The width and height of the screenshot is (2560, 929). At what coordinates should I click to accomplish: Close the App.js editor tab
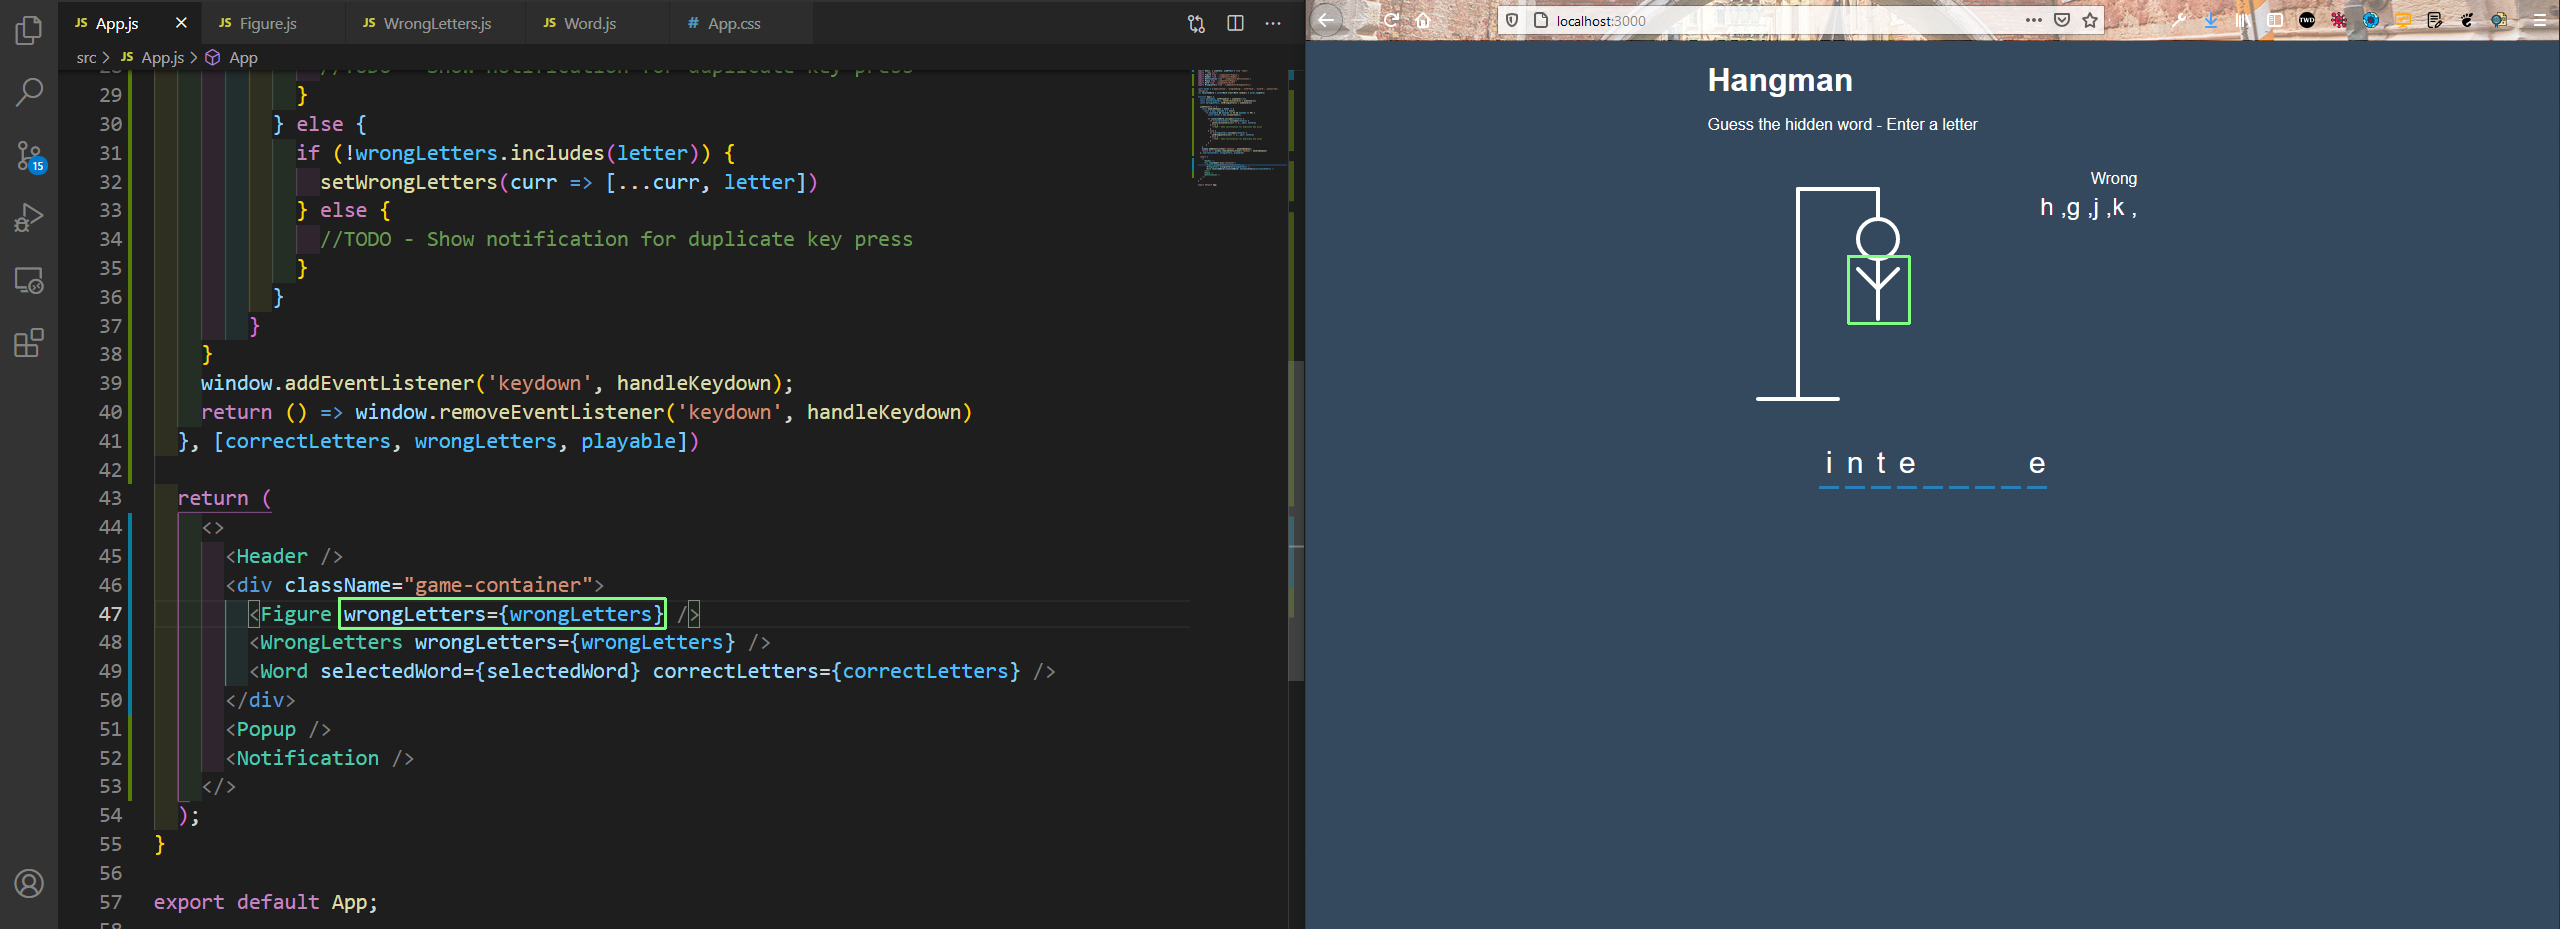[181, 22]
